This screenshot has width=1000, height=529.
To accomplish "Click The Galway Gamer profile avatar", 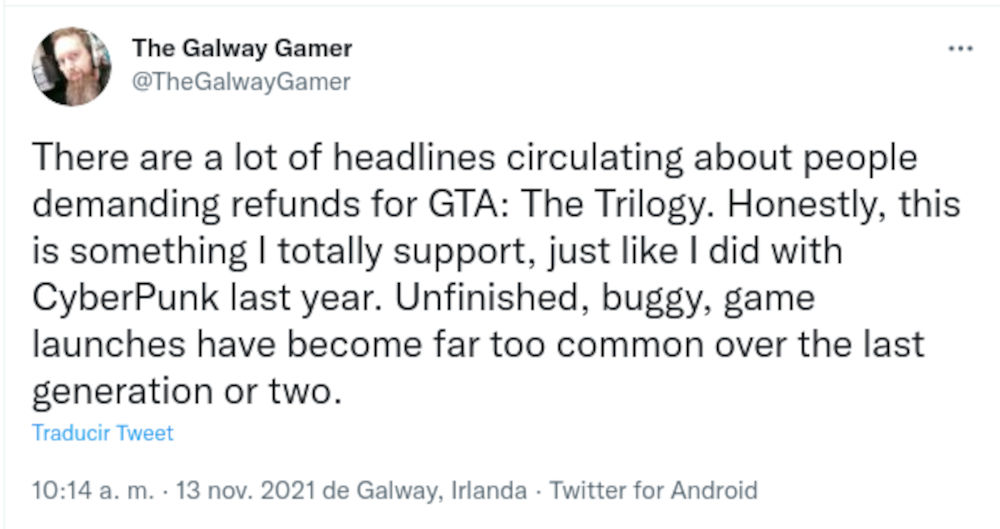I will click(71, 66).
